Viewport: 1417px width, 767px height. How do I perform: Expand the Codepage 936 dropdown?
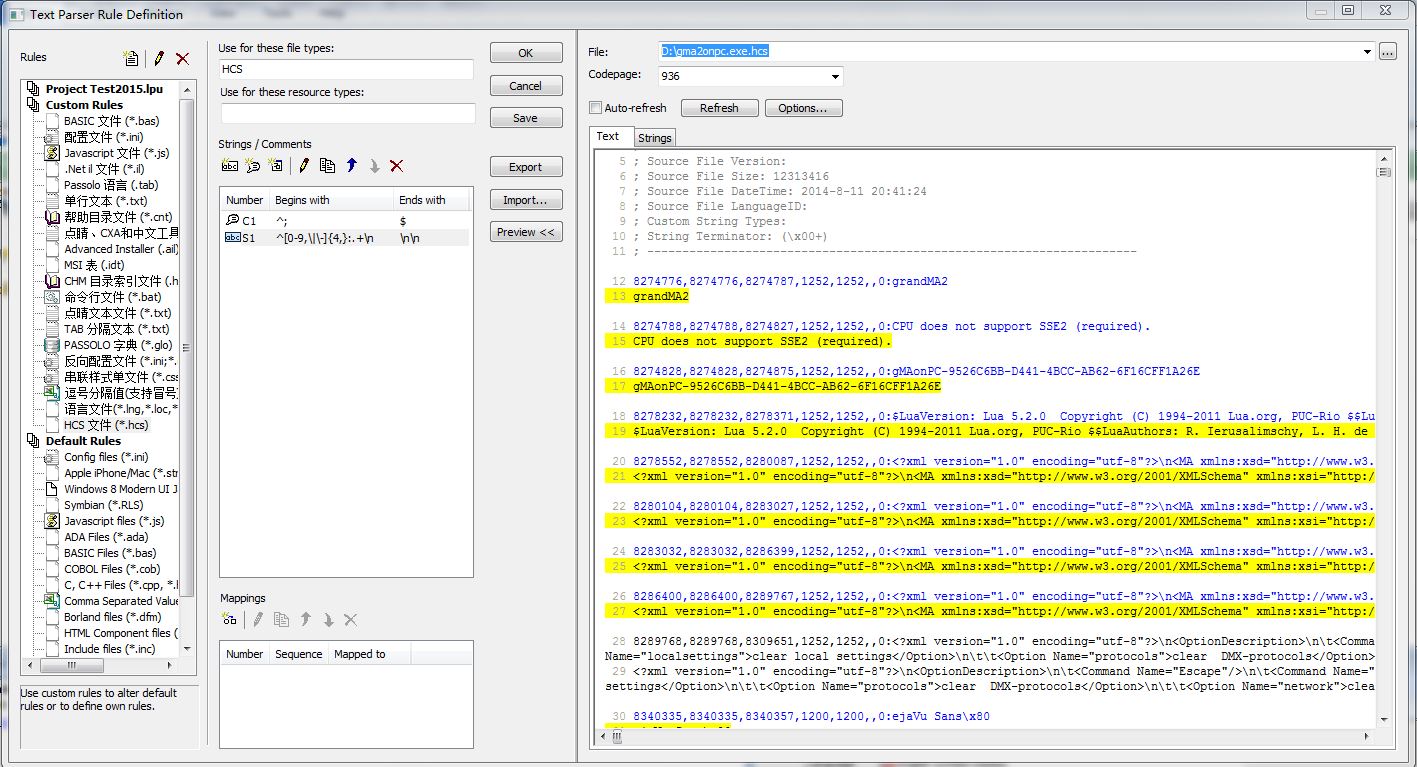(835, 77)
